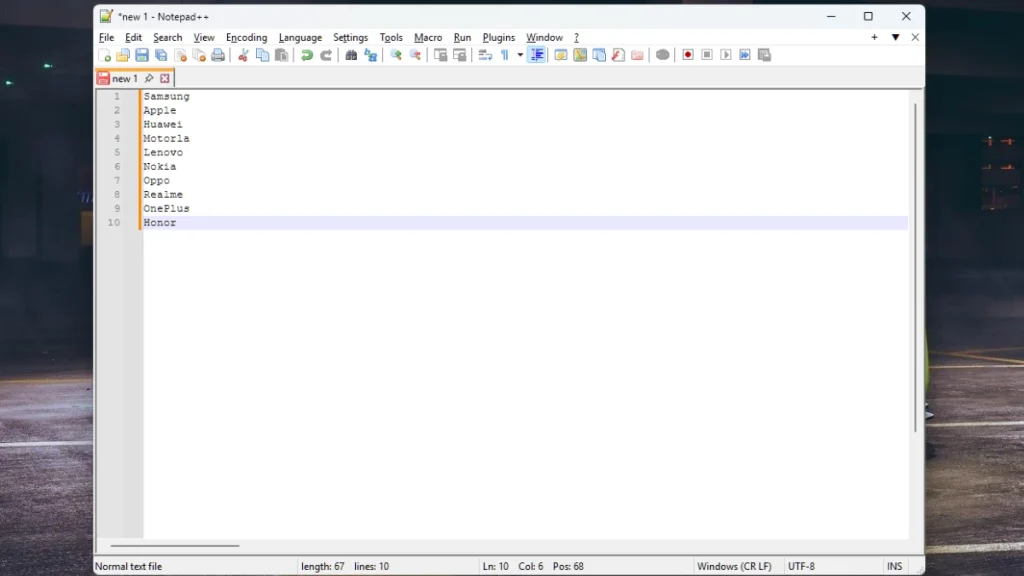Screen dimensions: 1024x576
Task: Click the monitoring (tail) eye icon
Action: pos(662,55)
